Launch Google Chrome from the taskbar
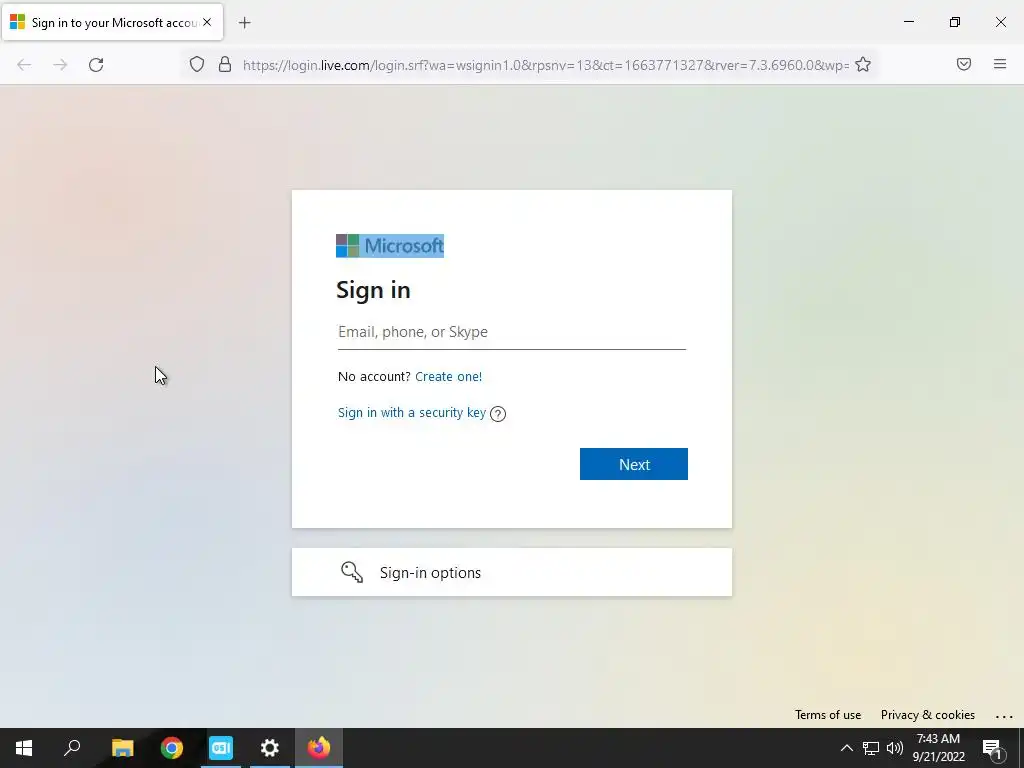 tap(172, 748)
